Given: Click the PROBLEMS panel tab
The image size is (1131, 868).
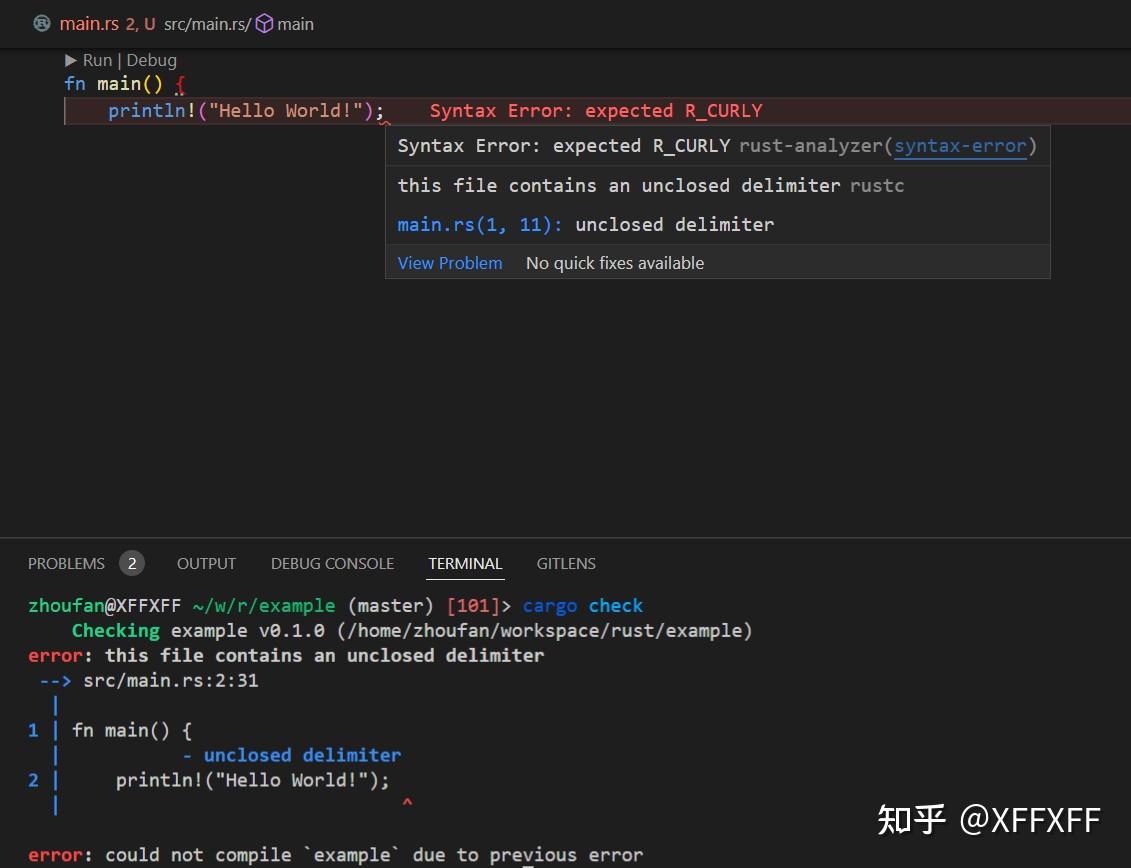Looking at the screenshot, I should tap(66, 563).
